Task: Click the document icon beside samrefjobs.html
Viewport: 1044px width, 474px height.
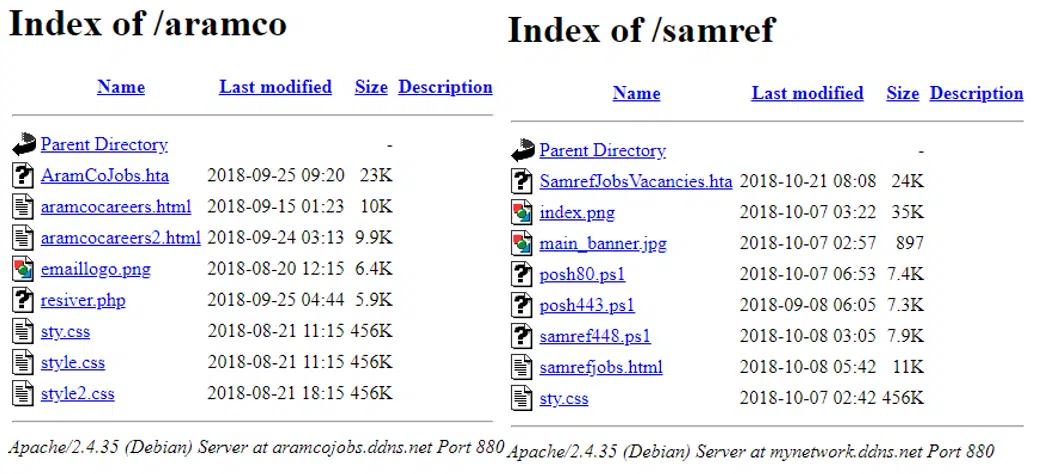Action: (522, 367)
